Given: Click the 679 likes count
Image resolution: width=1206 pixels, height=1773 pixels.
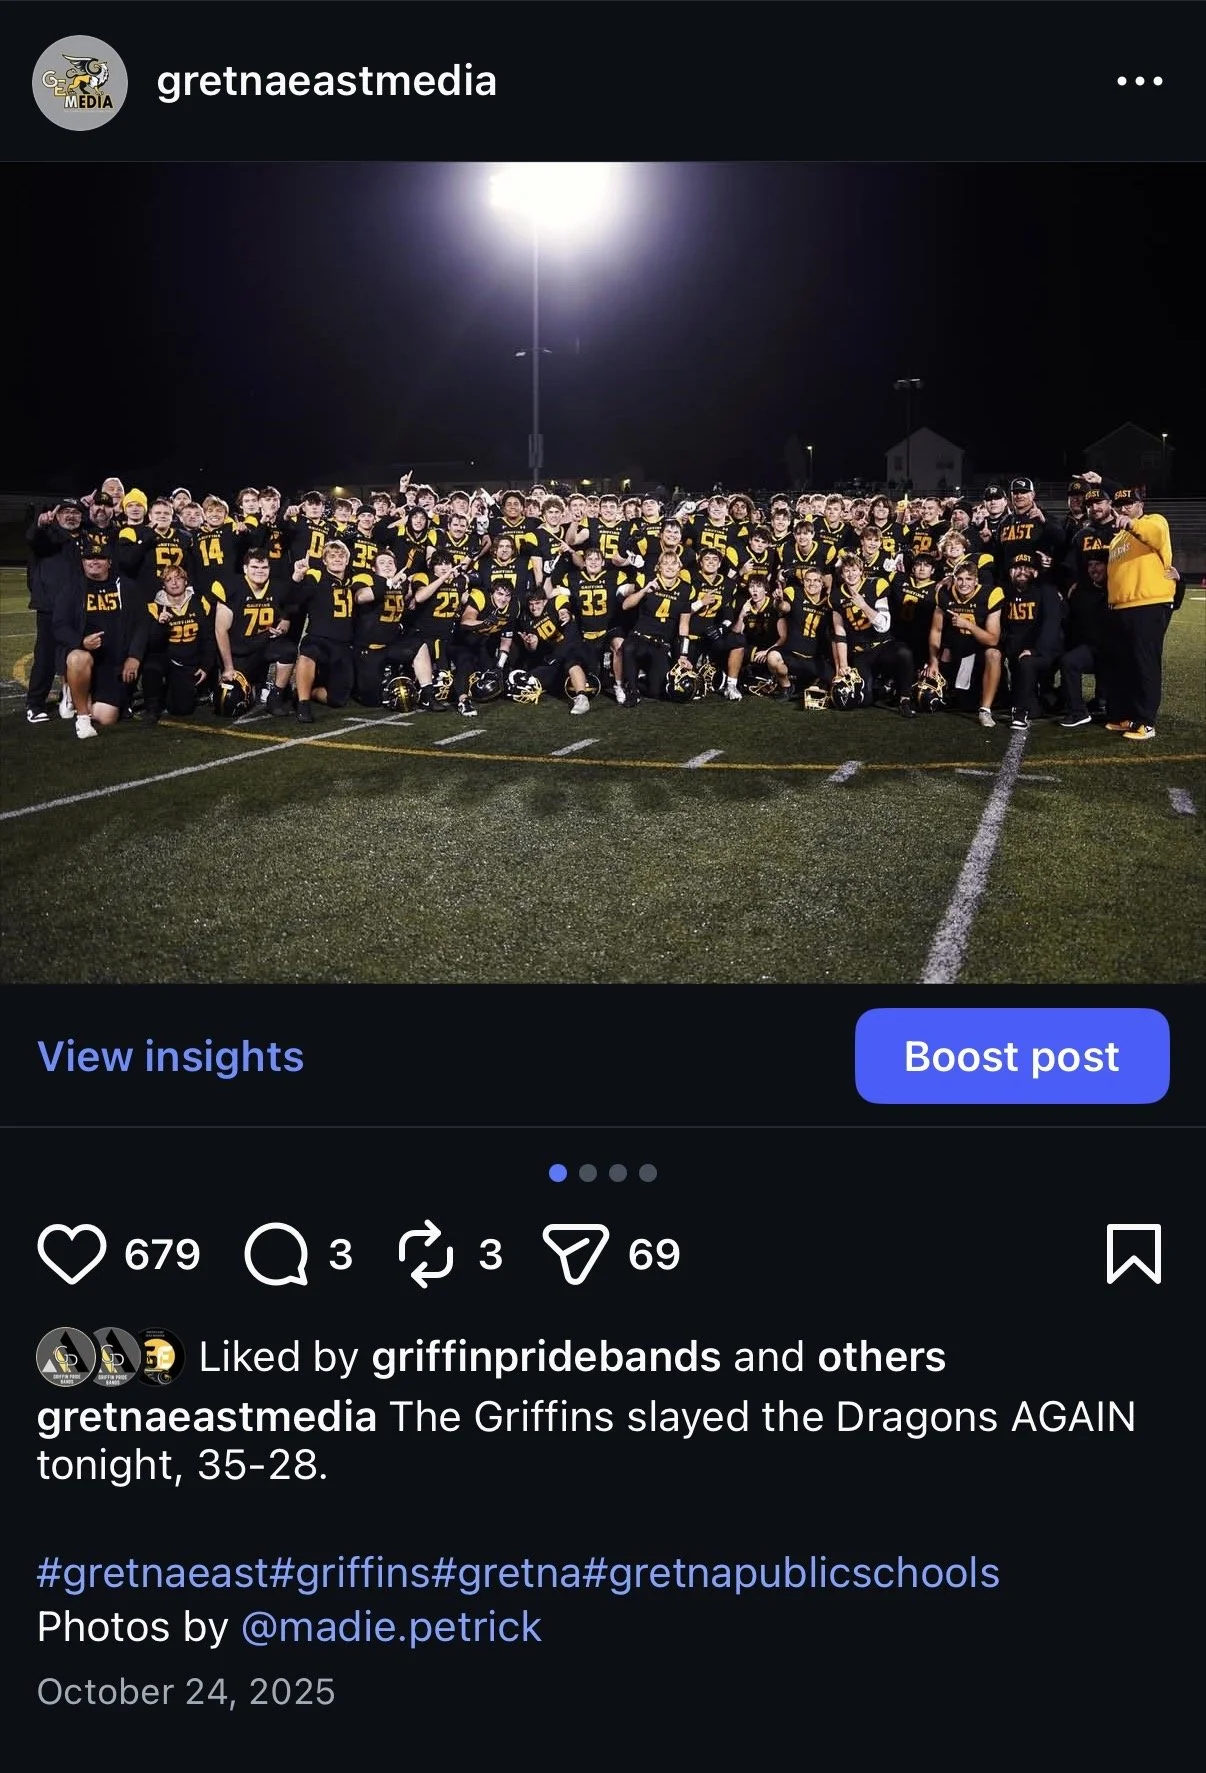Looking at the screenshot, I should 162,1254.
